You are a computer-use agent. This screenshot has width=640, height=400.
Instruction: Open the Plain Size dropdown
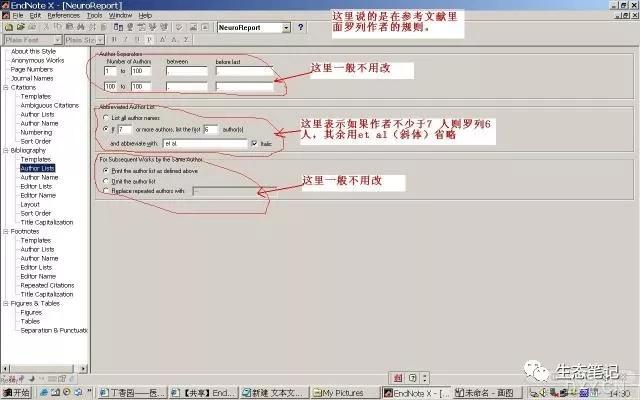[x=100, y=40]
